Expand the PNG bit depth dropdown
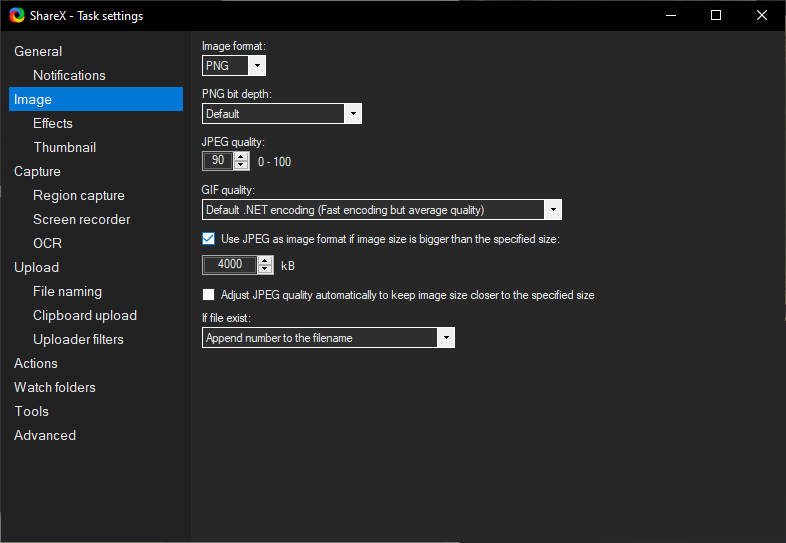This screenshot has height=543, width=786. coord(282,114)
